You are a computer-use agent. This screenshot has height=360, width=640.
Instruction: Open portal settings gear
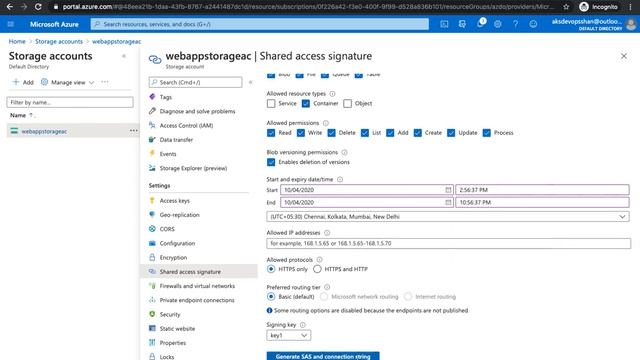tap(498, 24)
